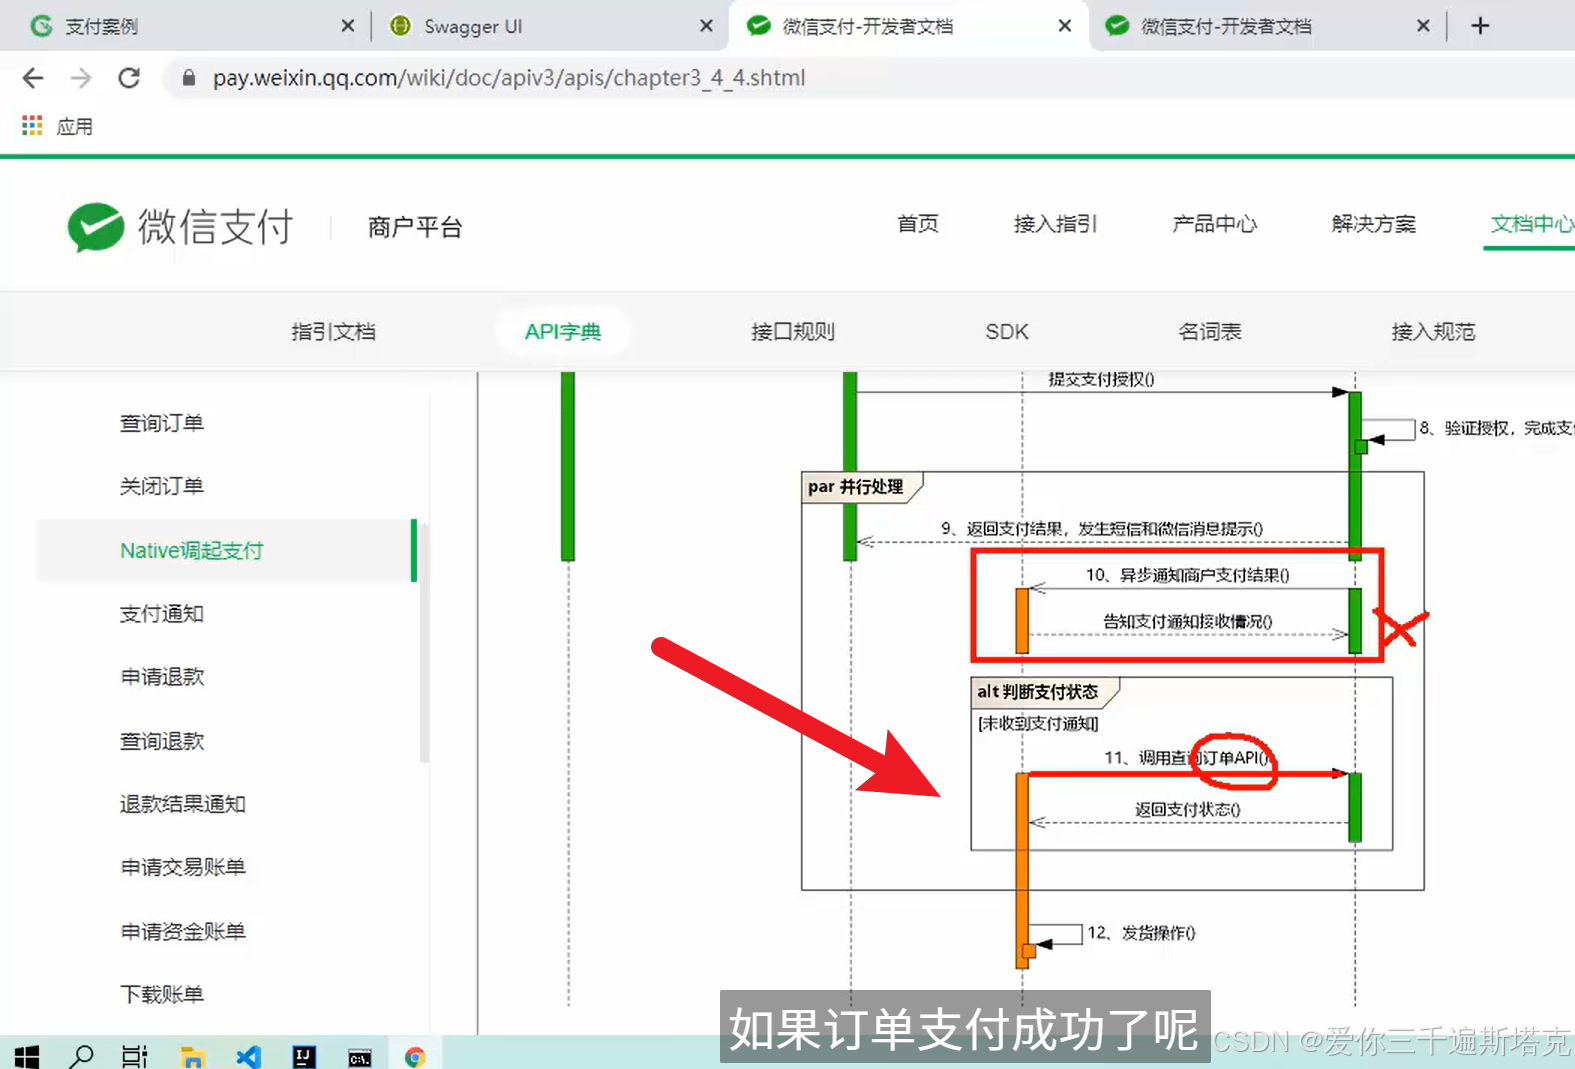The image size is (1575, 1069).
Task: Open IntelliJ IDEA from the taskbar
Action: coord(304,1057)
